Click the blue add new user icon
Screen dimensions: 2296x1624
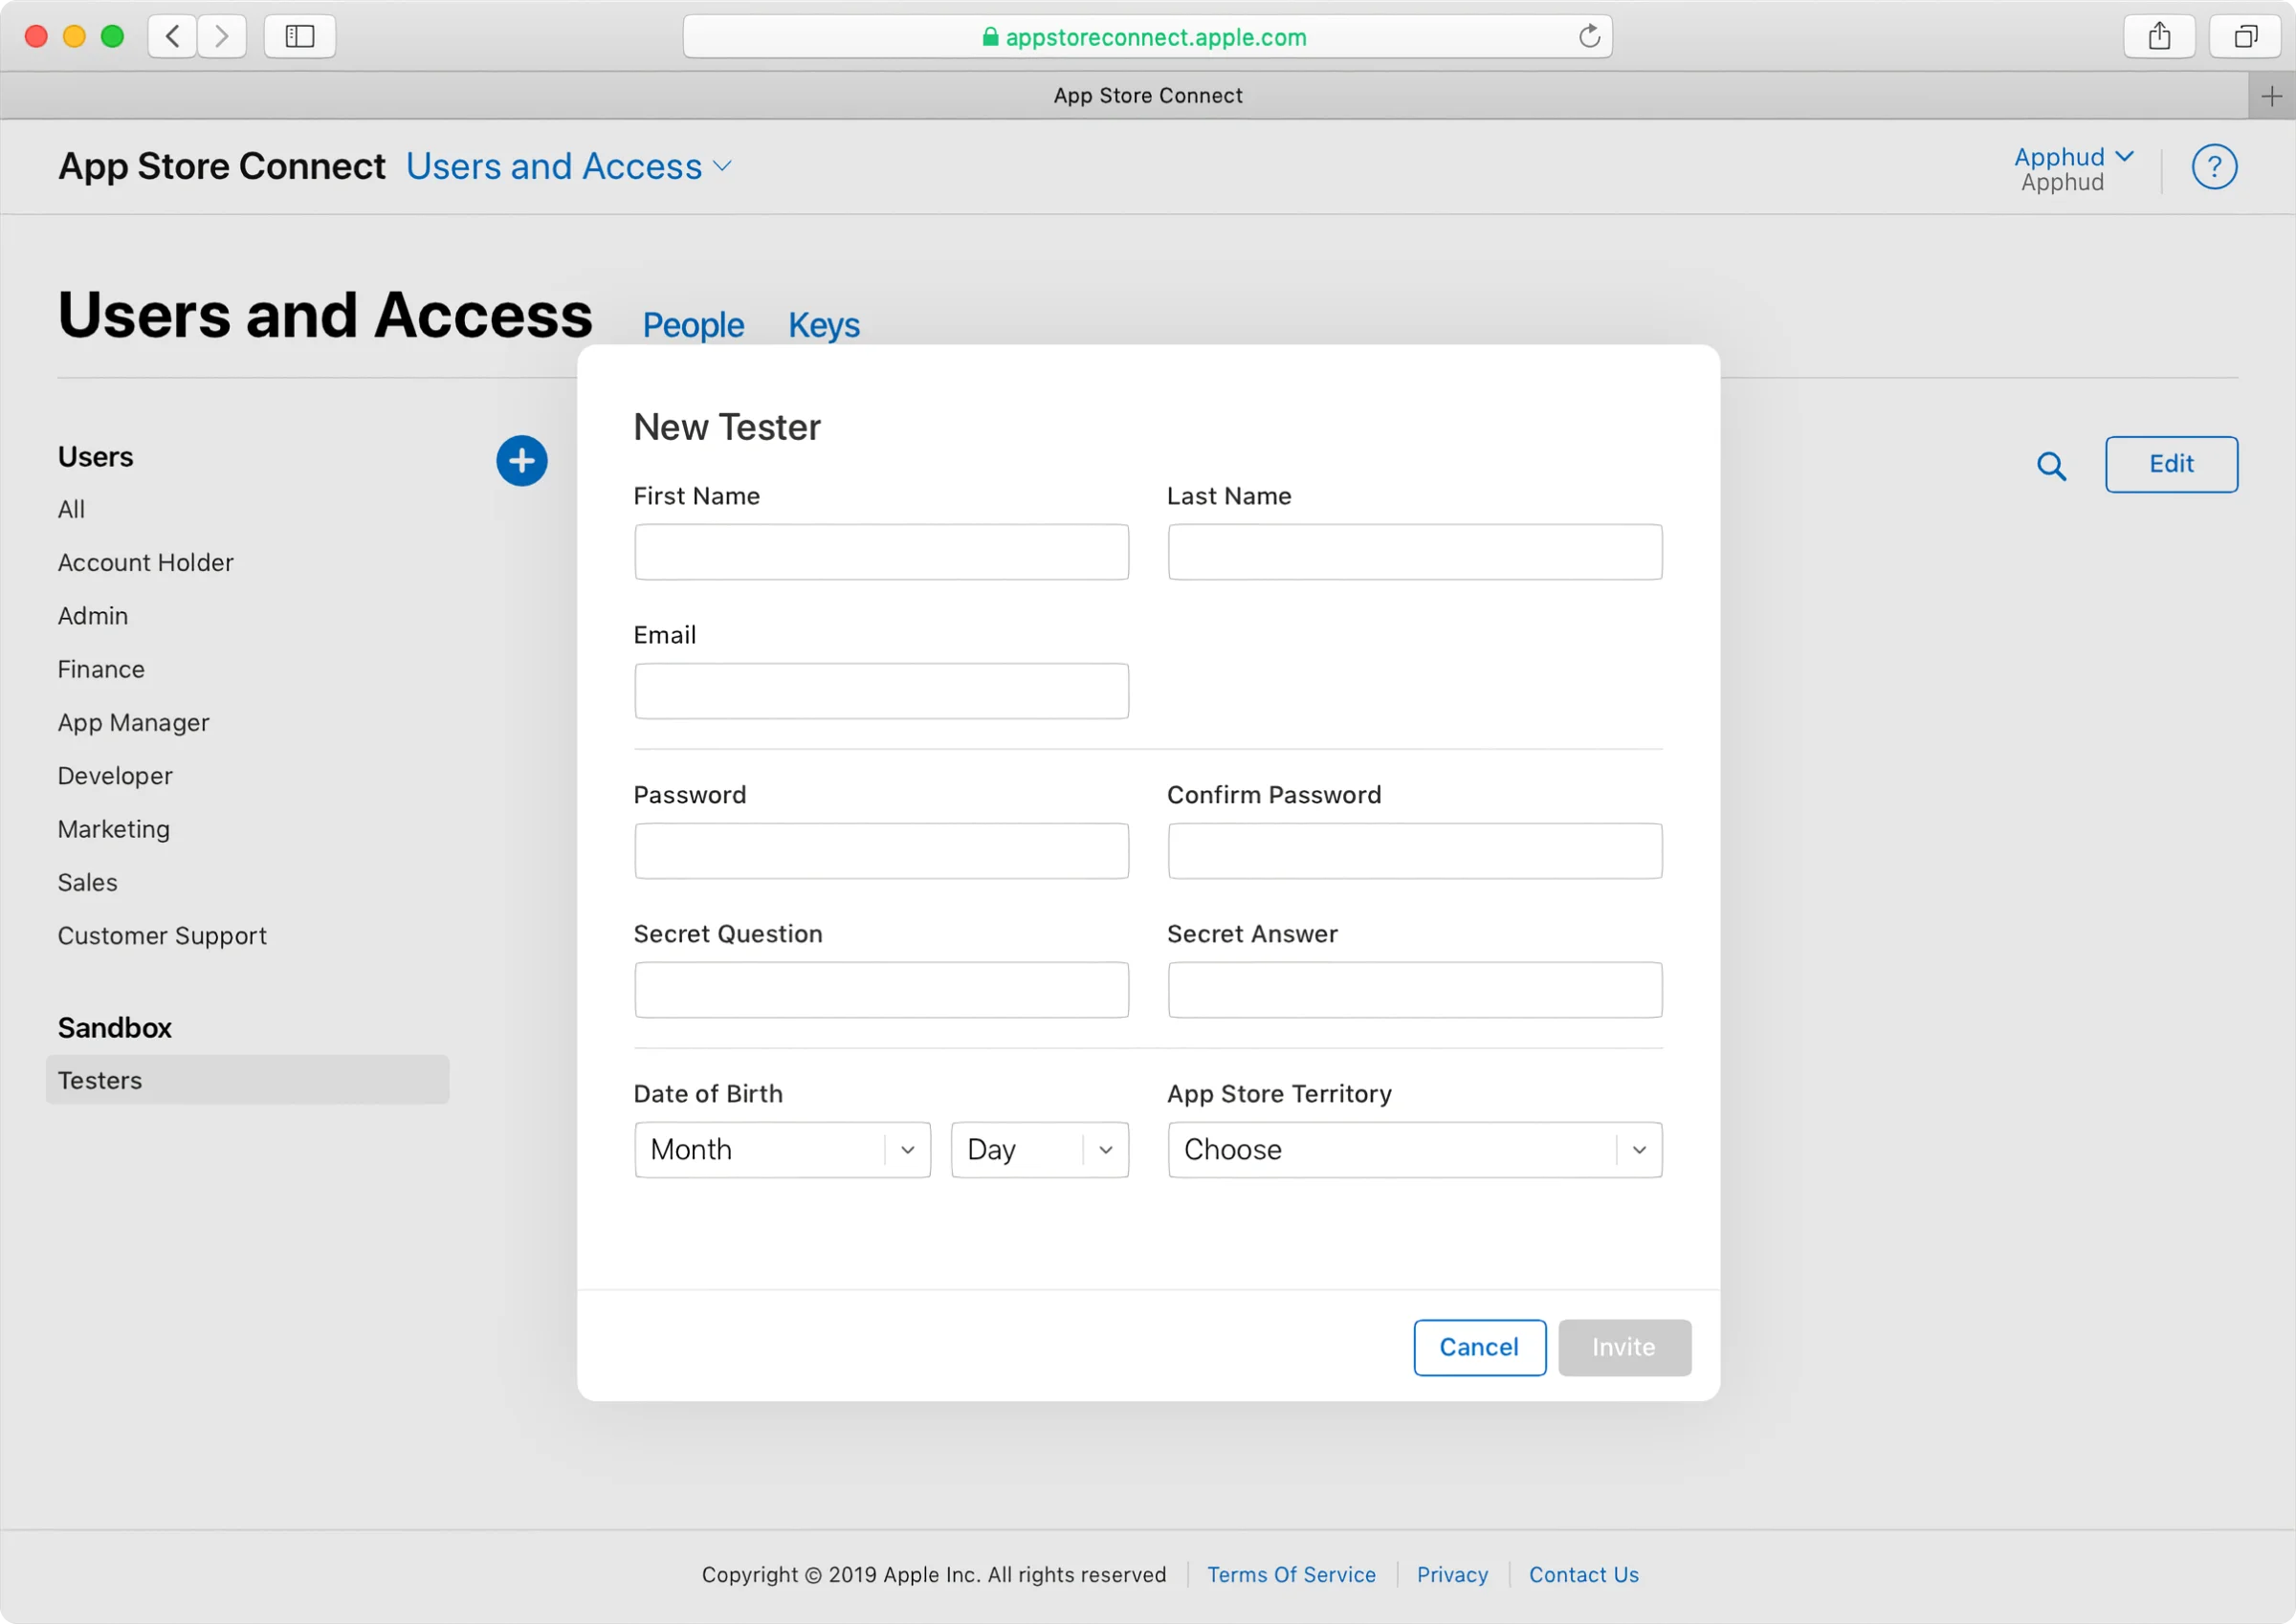[x=521, y=461]
